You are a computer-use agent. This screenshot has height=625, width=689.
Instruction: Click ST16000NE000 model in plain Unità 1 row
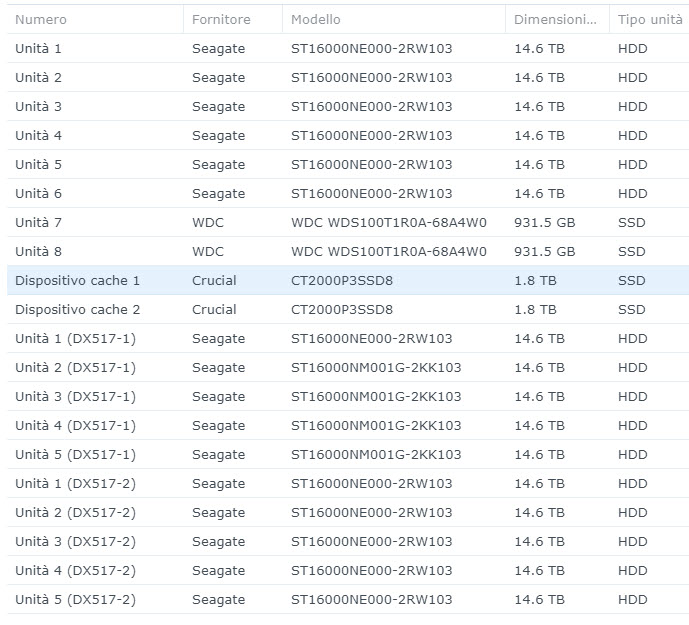(372, 48)
